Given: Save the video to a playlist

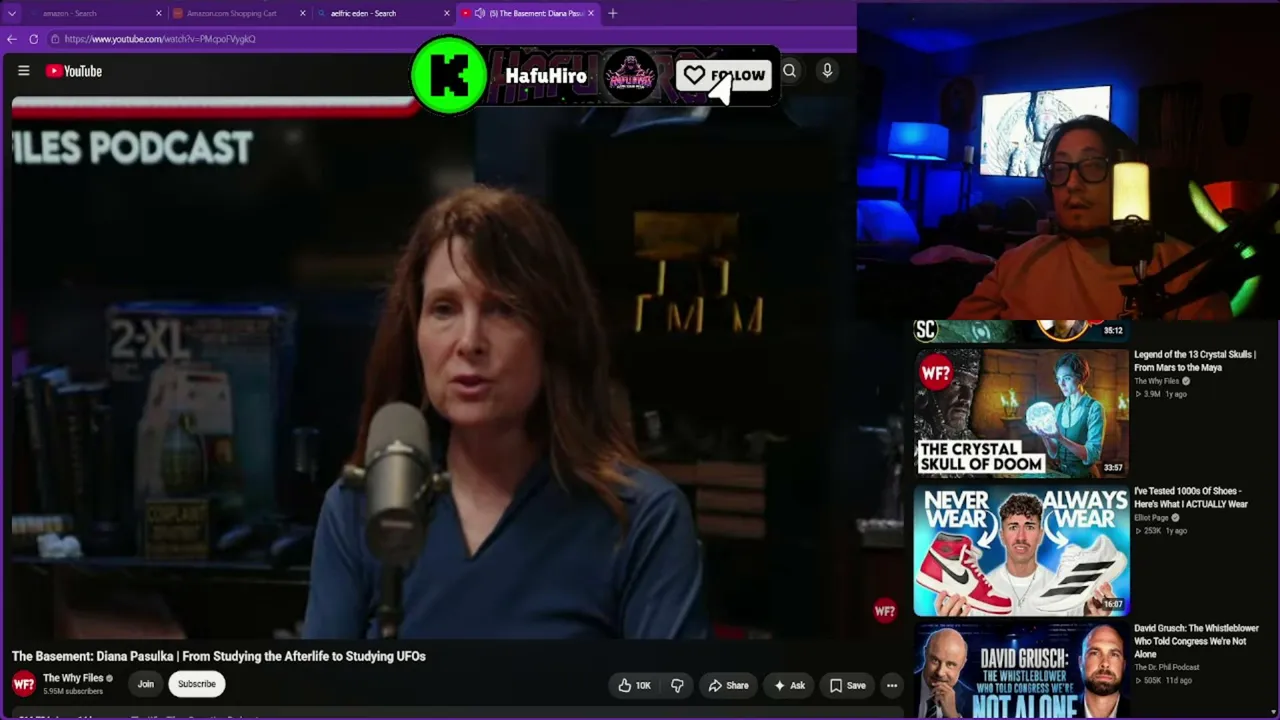Looking at the screenshot, I should [x=847, y=685].
